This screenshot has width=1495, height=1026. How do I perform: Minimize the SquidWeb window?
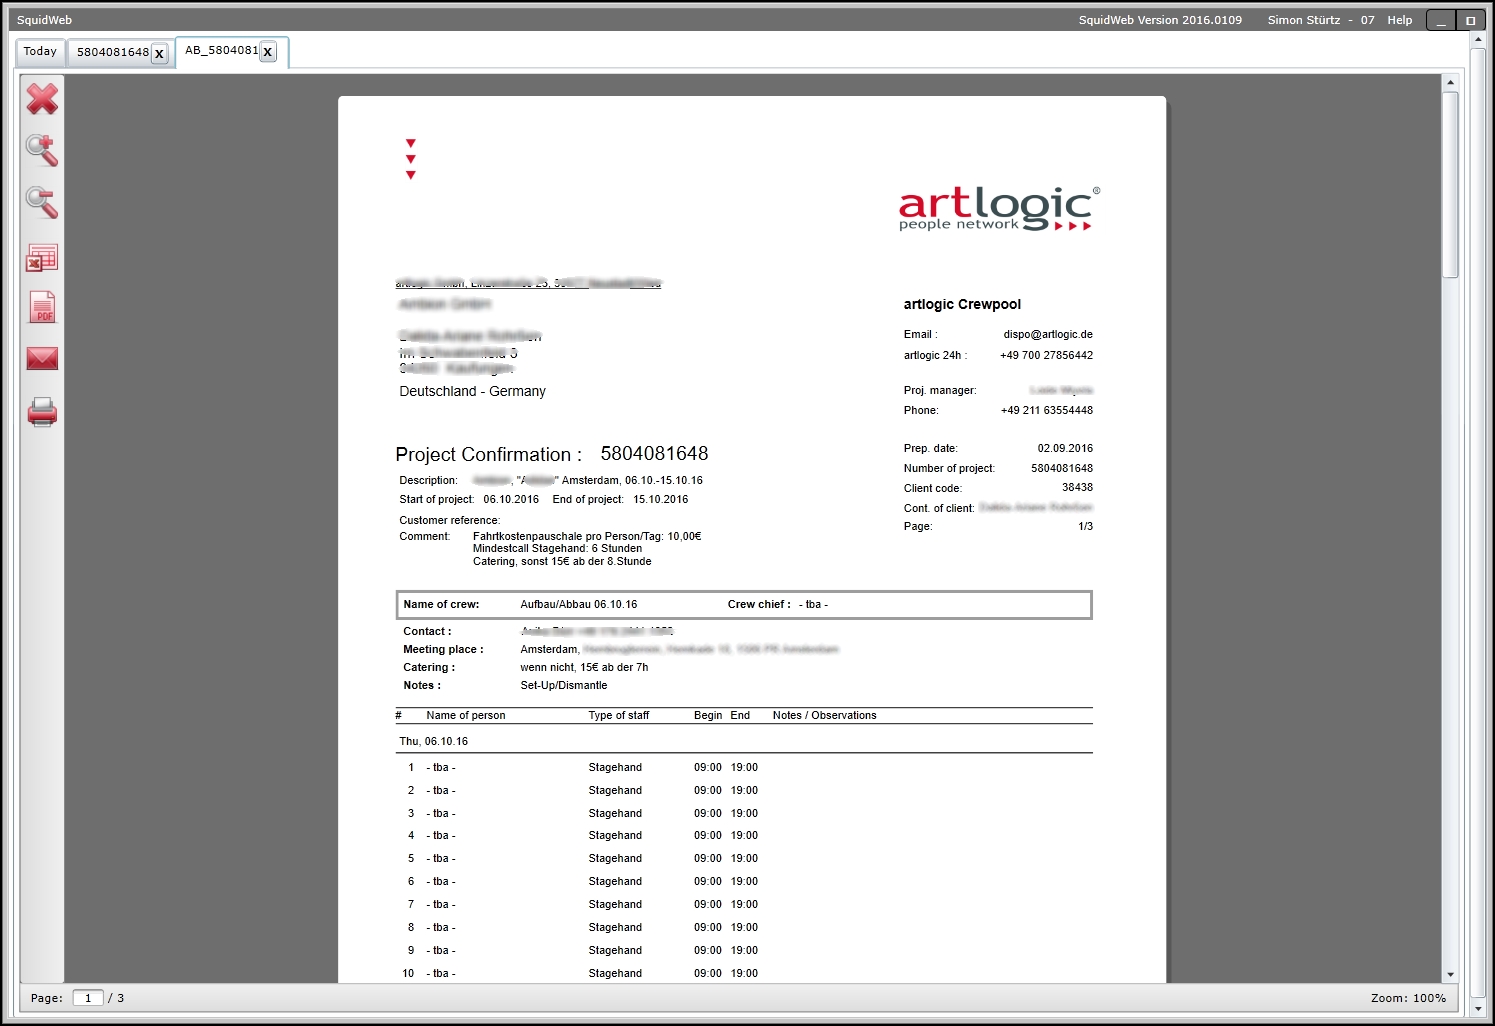(1440, 19)
